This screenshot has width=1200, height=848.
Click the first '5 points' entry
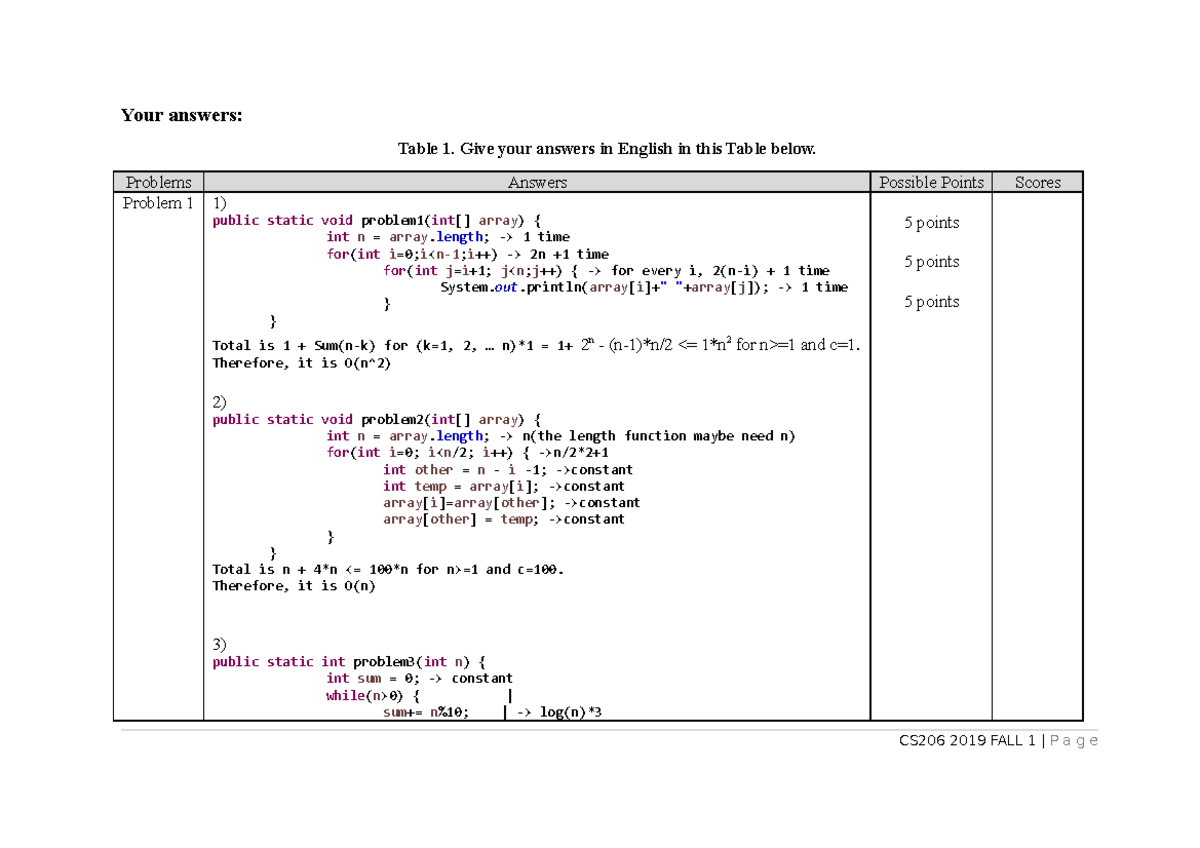931,223
